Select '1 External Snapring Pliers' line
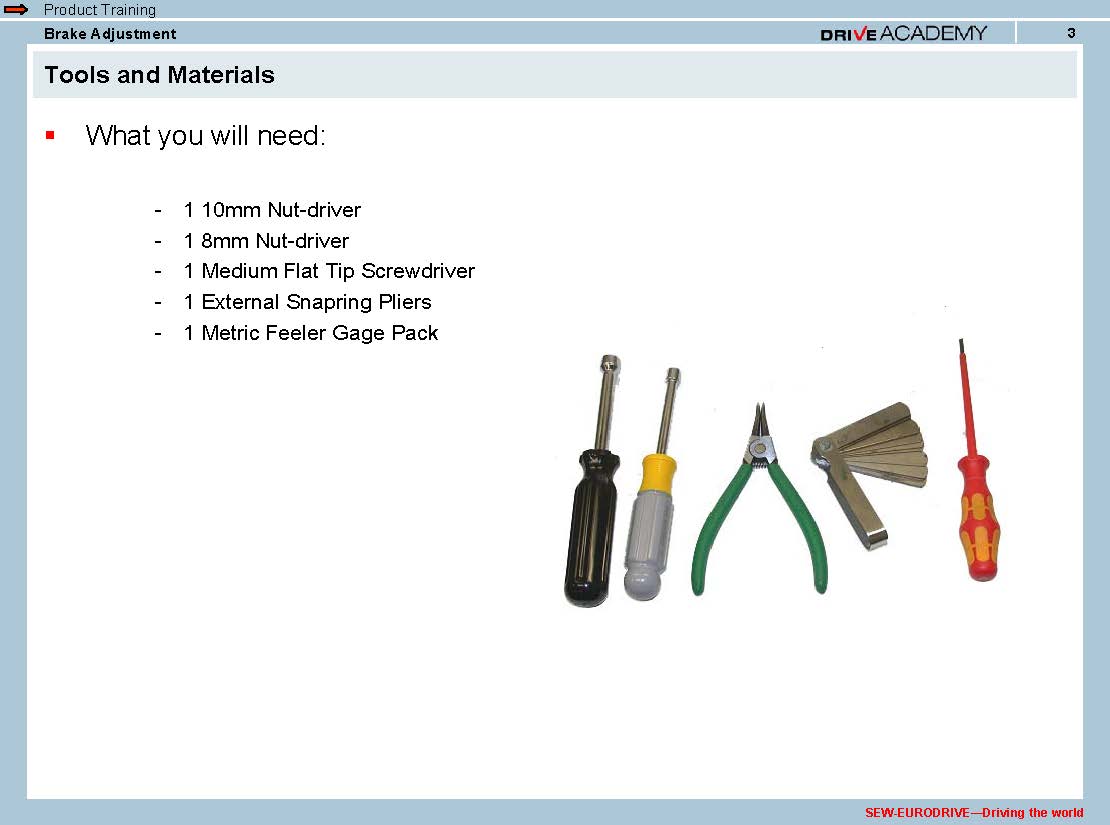The width and height of the screenshot is (1110, 825). pyautogui.click(x=307, y=302)
